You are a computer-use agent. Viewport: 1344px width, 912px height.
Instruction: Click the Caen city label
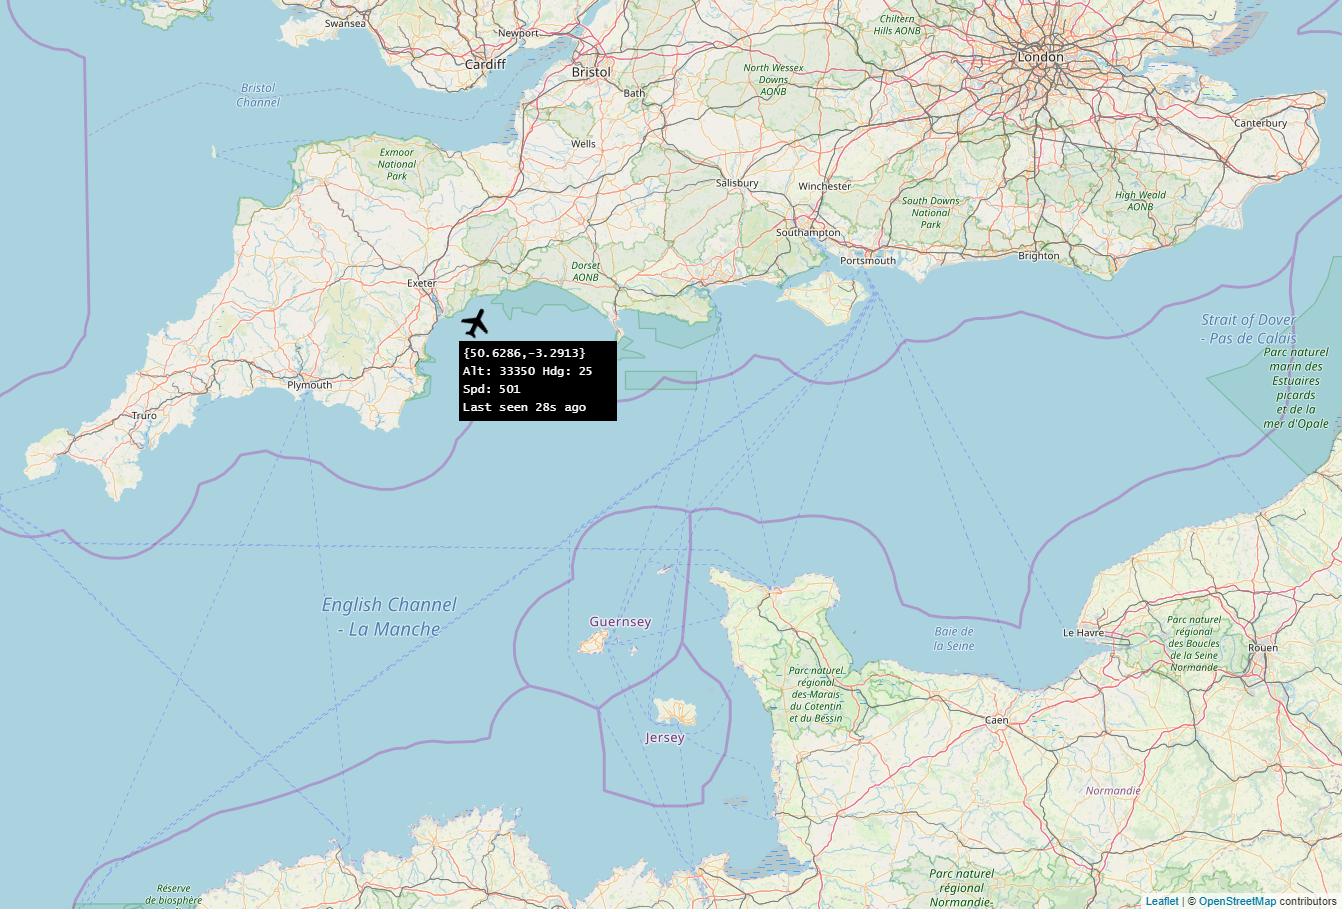[x=997, y=720]
